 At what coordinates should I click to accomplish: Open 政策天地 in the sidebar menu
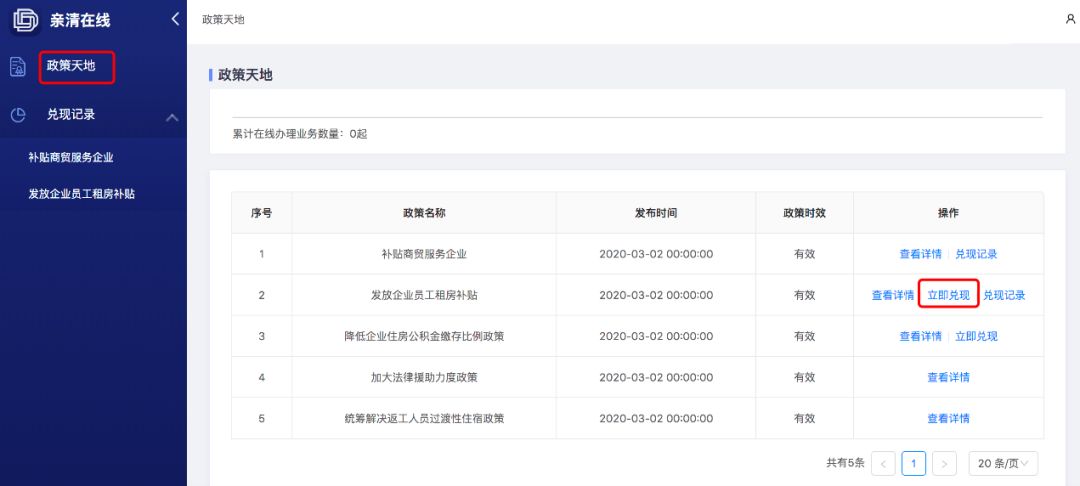pos(71,66)
